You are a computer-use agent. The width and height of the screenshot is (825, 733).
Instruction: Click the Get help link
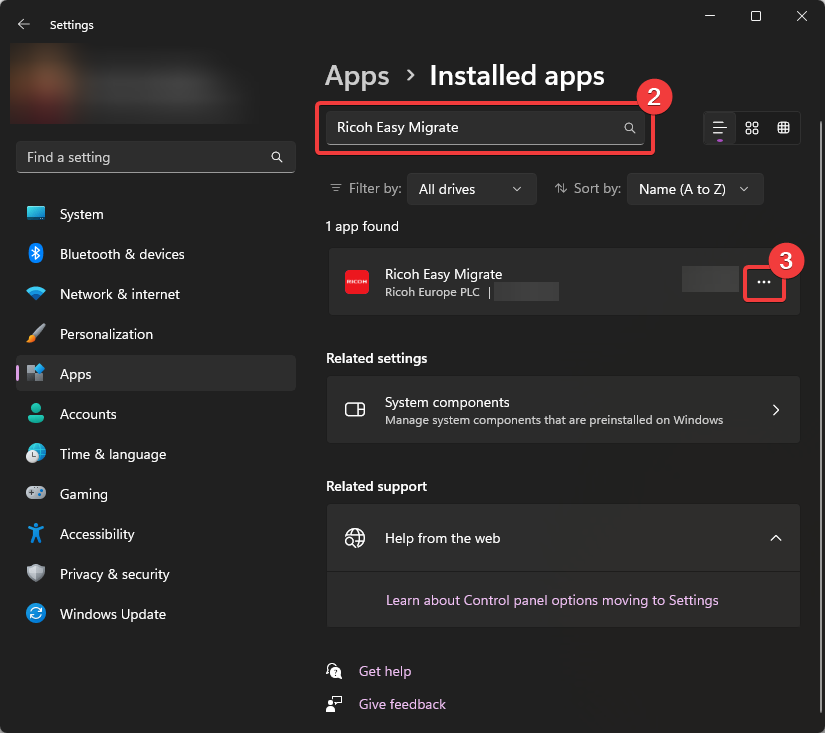384,671
